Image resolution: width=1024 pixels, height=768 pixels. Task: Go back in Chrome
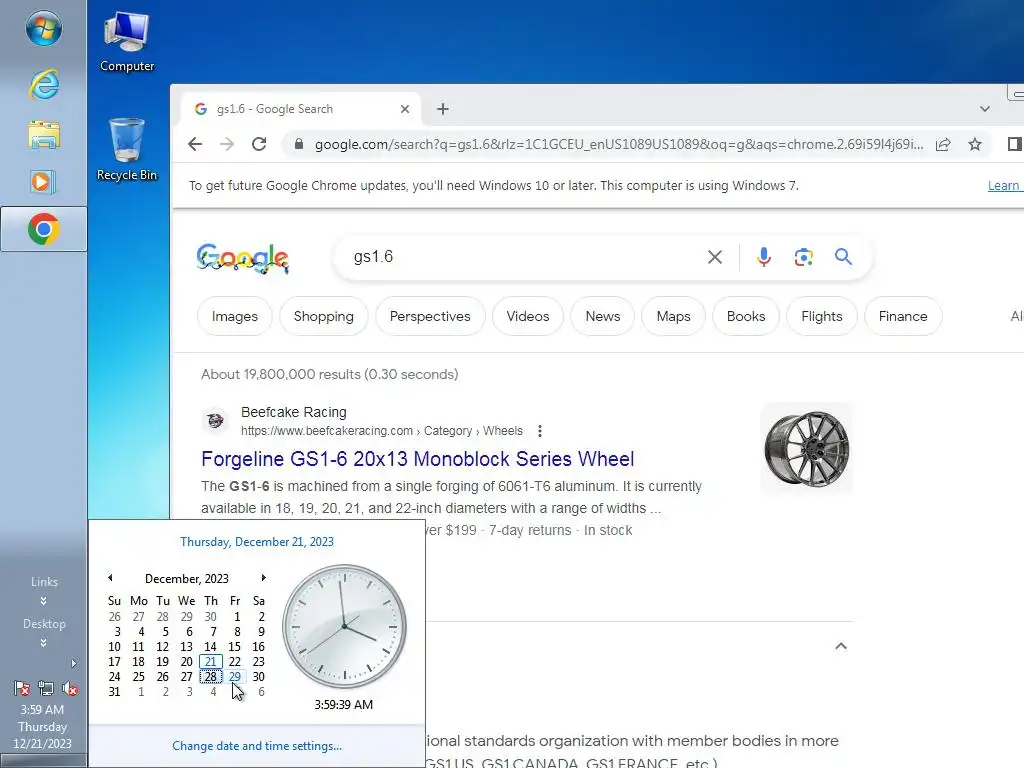pyautogui.click(x=195, y=144)
